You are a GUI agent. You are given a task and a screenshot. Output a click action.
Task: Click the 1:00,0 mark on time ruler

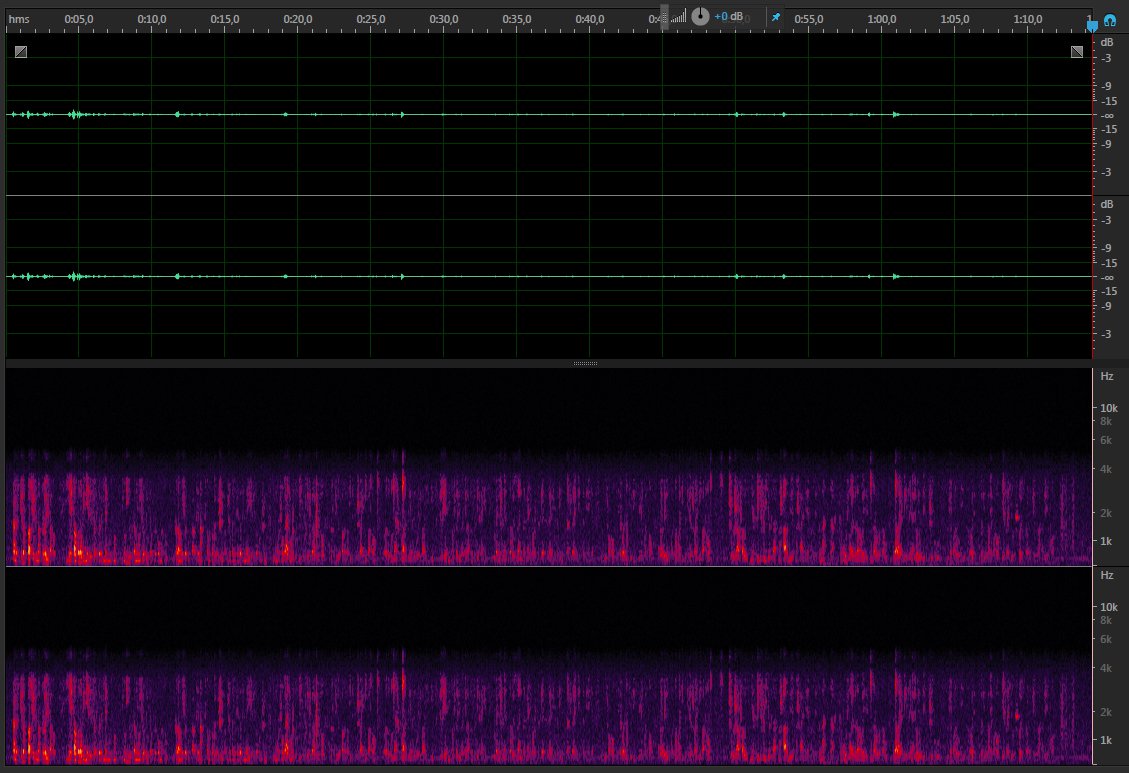click(881, 19)
